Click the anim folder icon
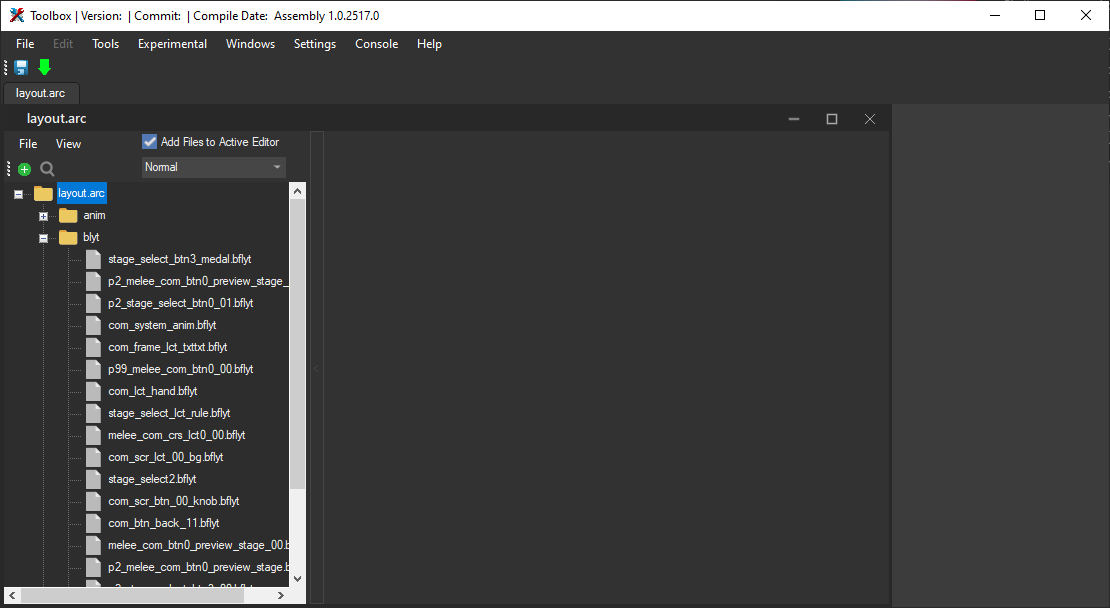1110x608 pixels. pos(68,215)
